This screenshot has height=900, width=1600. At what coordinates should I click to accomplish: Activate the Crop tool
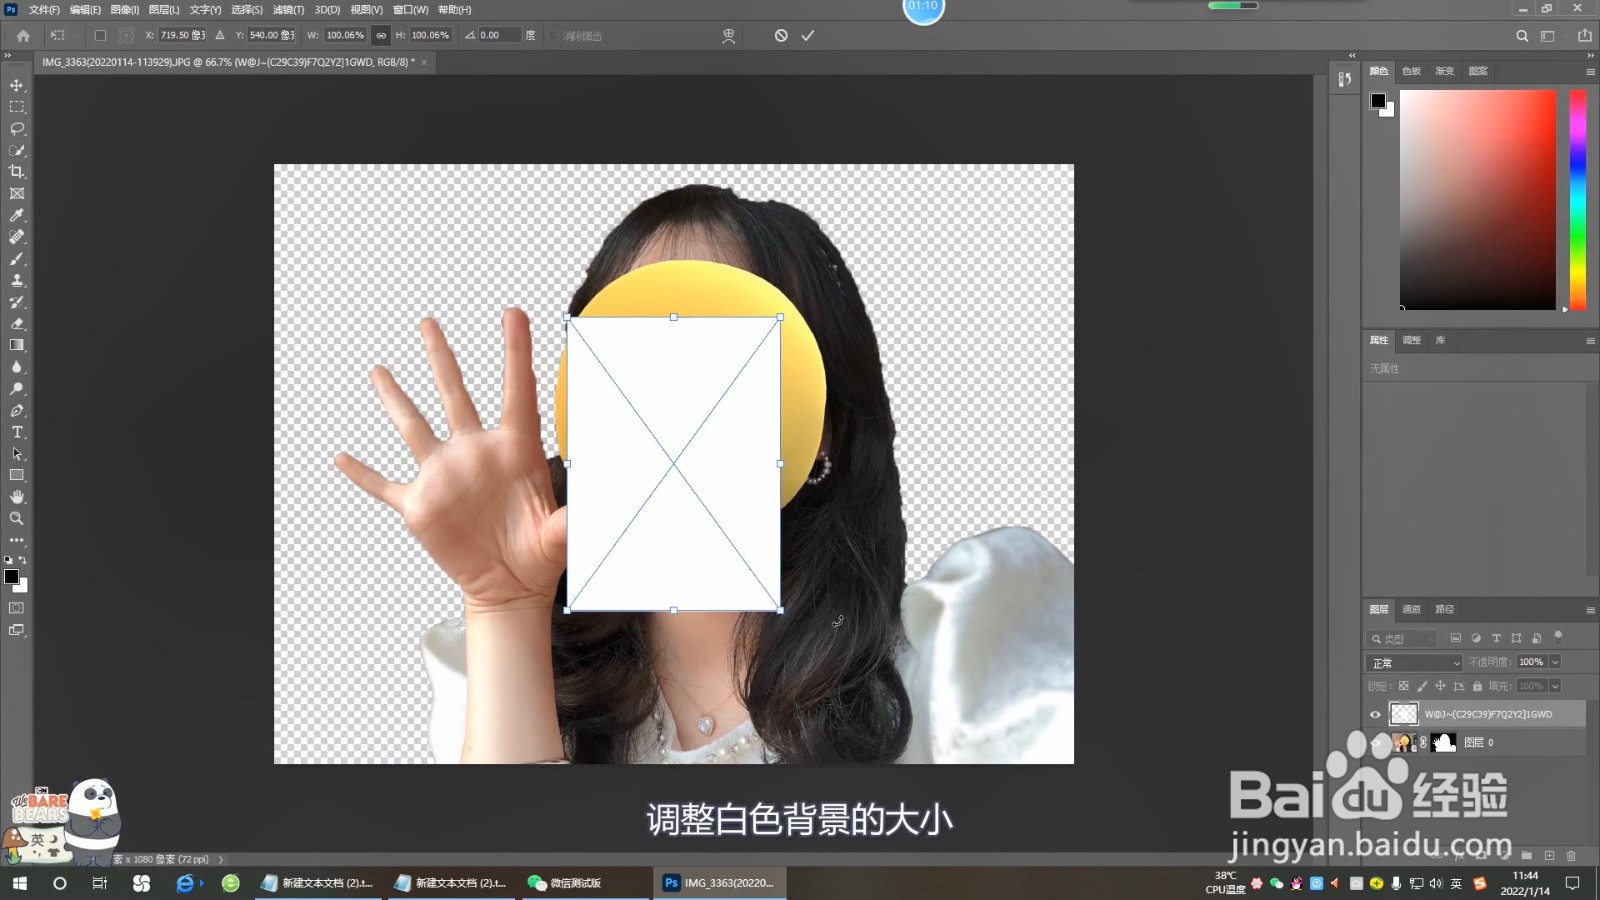pos(16,171)
